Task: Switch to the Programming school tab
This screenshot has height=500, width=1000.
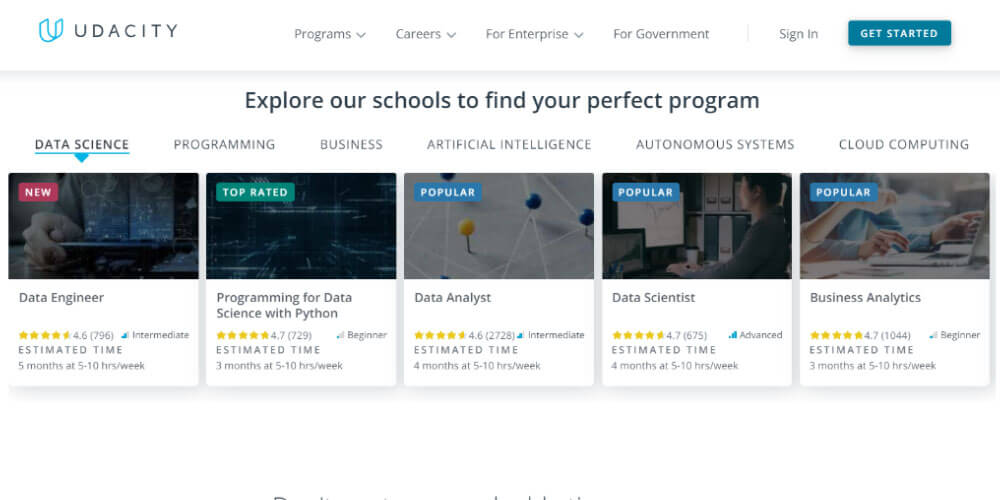Action: [x=224, y=144]
